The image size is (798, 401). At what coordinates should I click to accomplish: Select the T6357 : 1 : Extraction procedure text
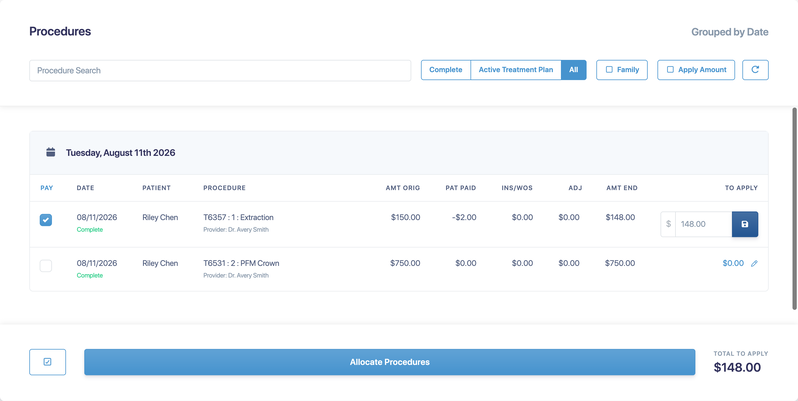coord(238,217)
